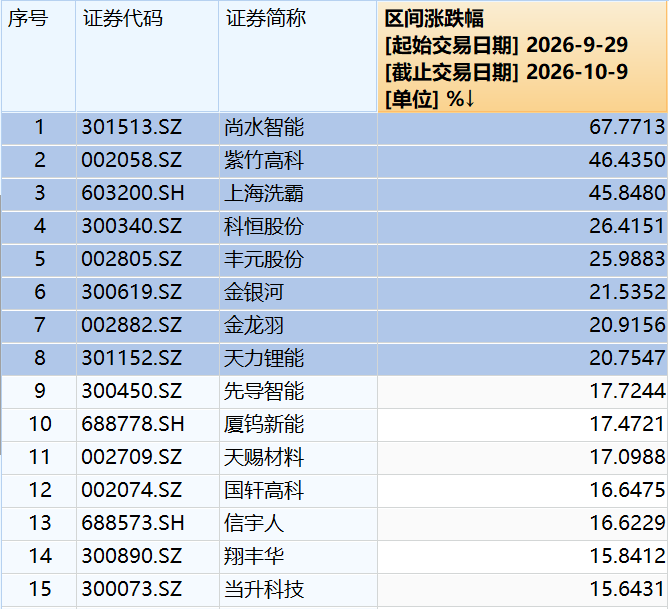Click row number 13 in 序号 column
669x609 pixels.
point(40,523)
